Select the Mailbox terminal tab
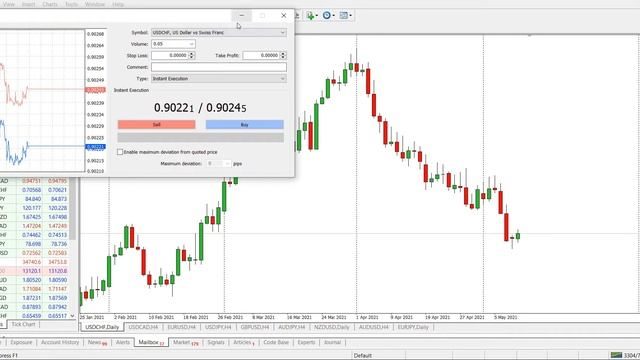The height and width of the screenshot is (360, 640). coord(151,342)
